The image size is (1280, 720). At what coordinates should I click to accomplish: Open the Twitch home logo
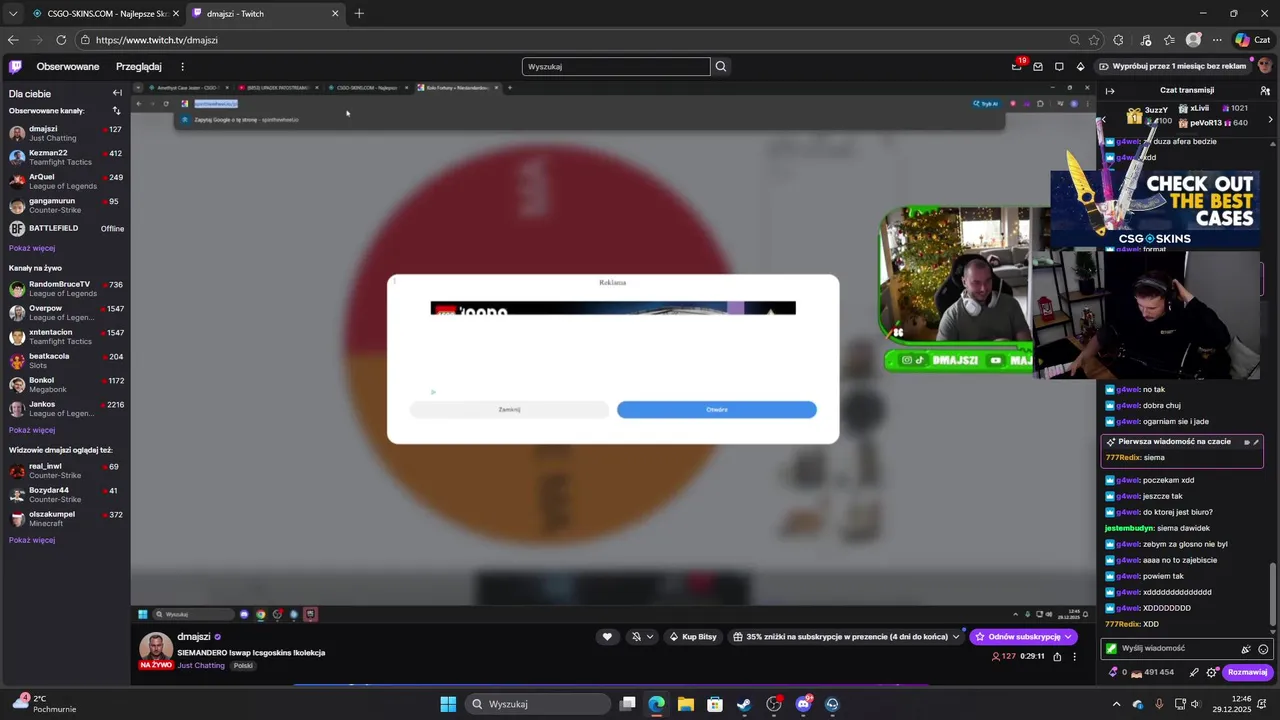pyautogui.click(x=15, y=67)
